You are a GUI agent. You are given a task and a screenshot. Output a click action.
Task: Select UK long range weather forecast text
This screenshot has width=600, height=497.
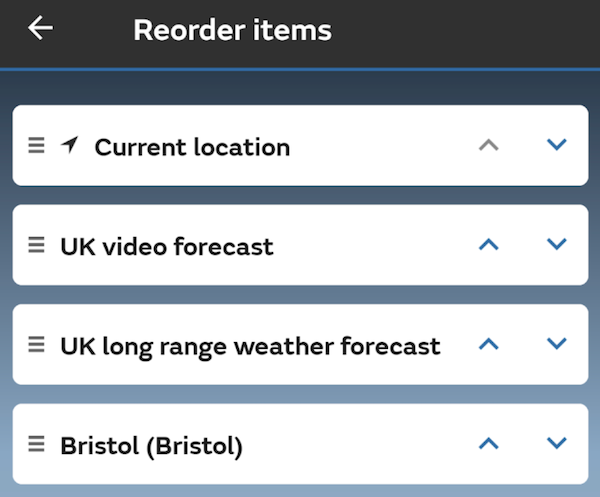point(250,346)
